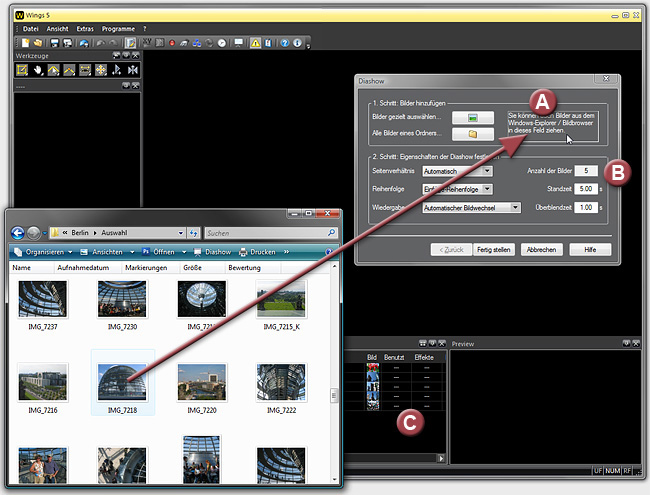Click Drucken in the Explorer toolbar

(257, 252)
